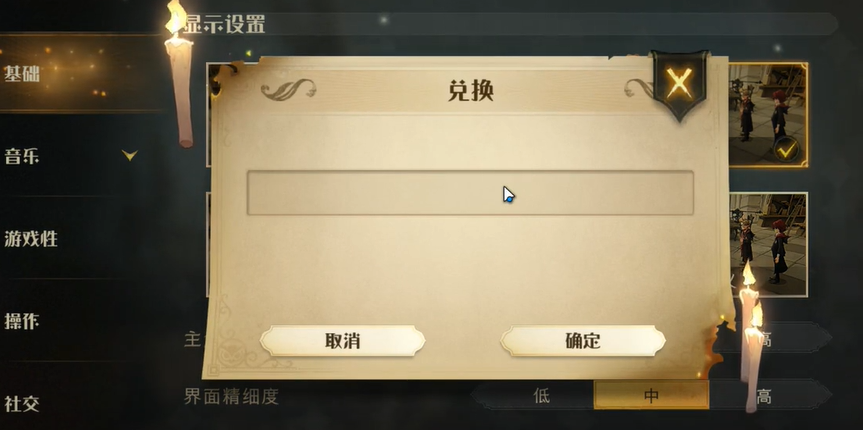This screenshot has height=430, width=863.
Task: Click the 取消 button
Action: point(342,341)
